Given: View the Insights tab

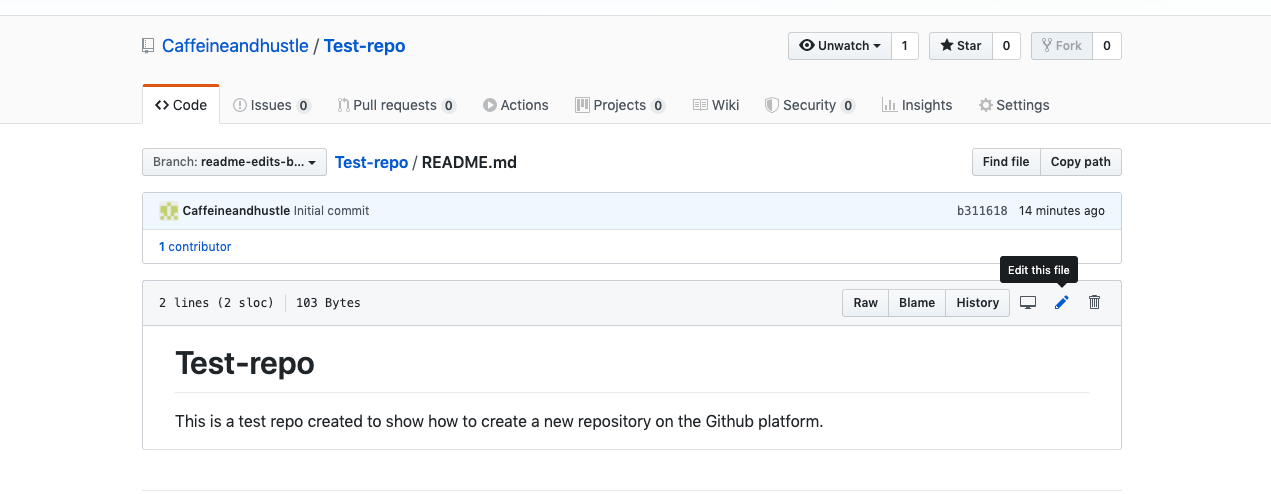Looking at the screenshot, I should [917, 105].
